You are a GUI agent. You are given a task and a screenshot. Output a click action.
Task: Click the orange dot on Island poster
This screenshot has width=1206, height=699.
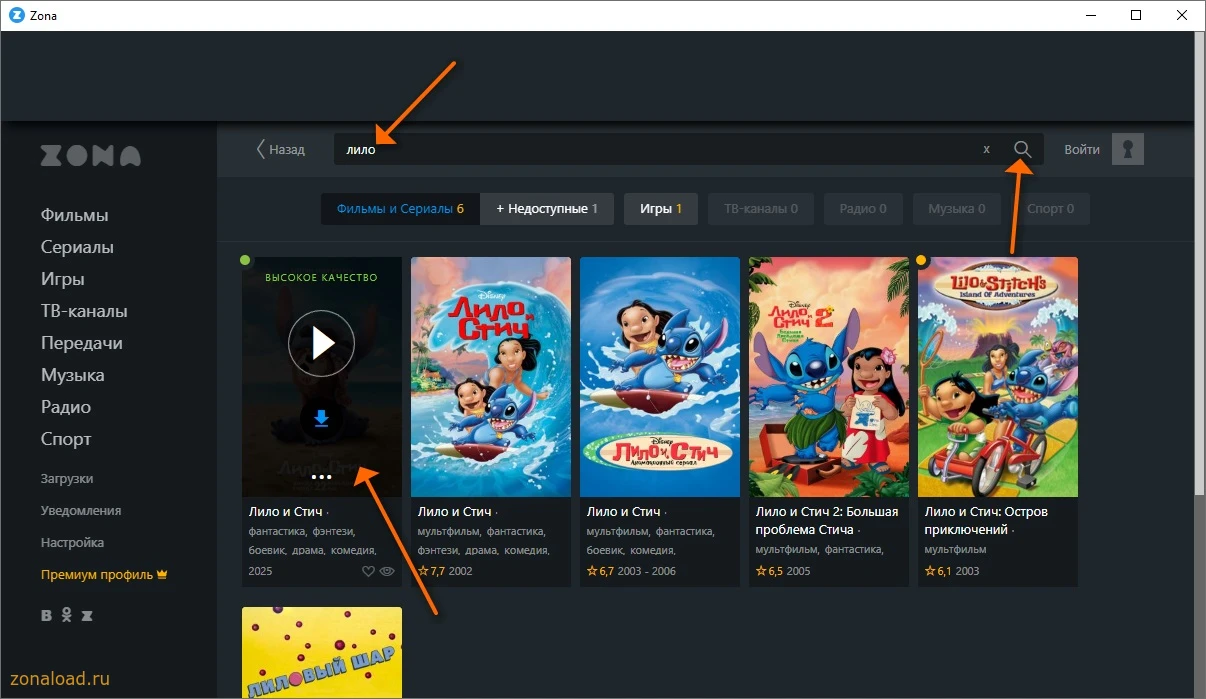point(921,260)
